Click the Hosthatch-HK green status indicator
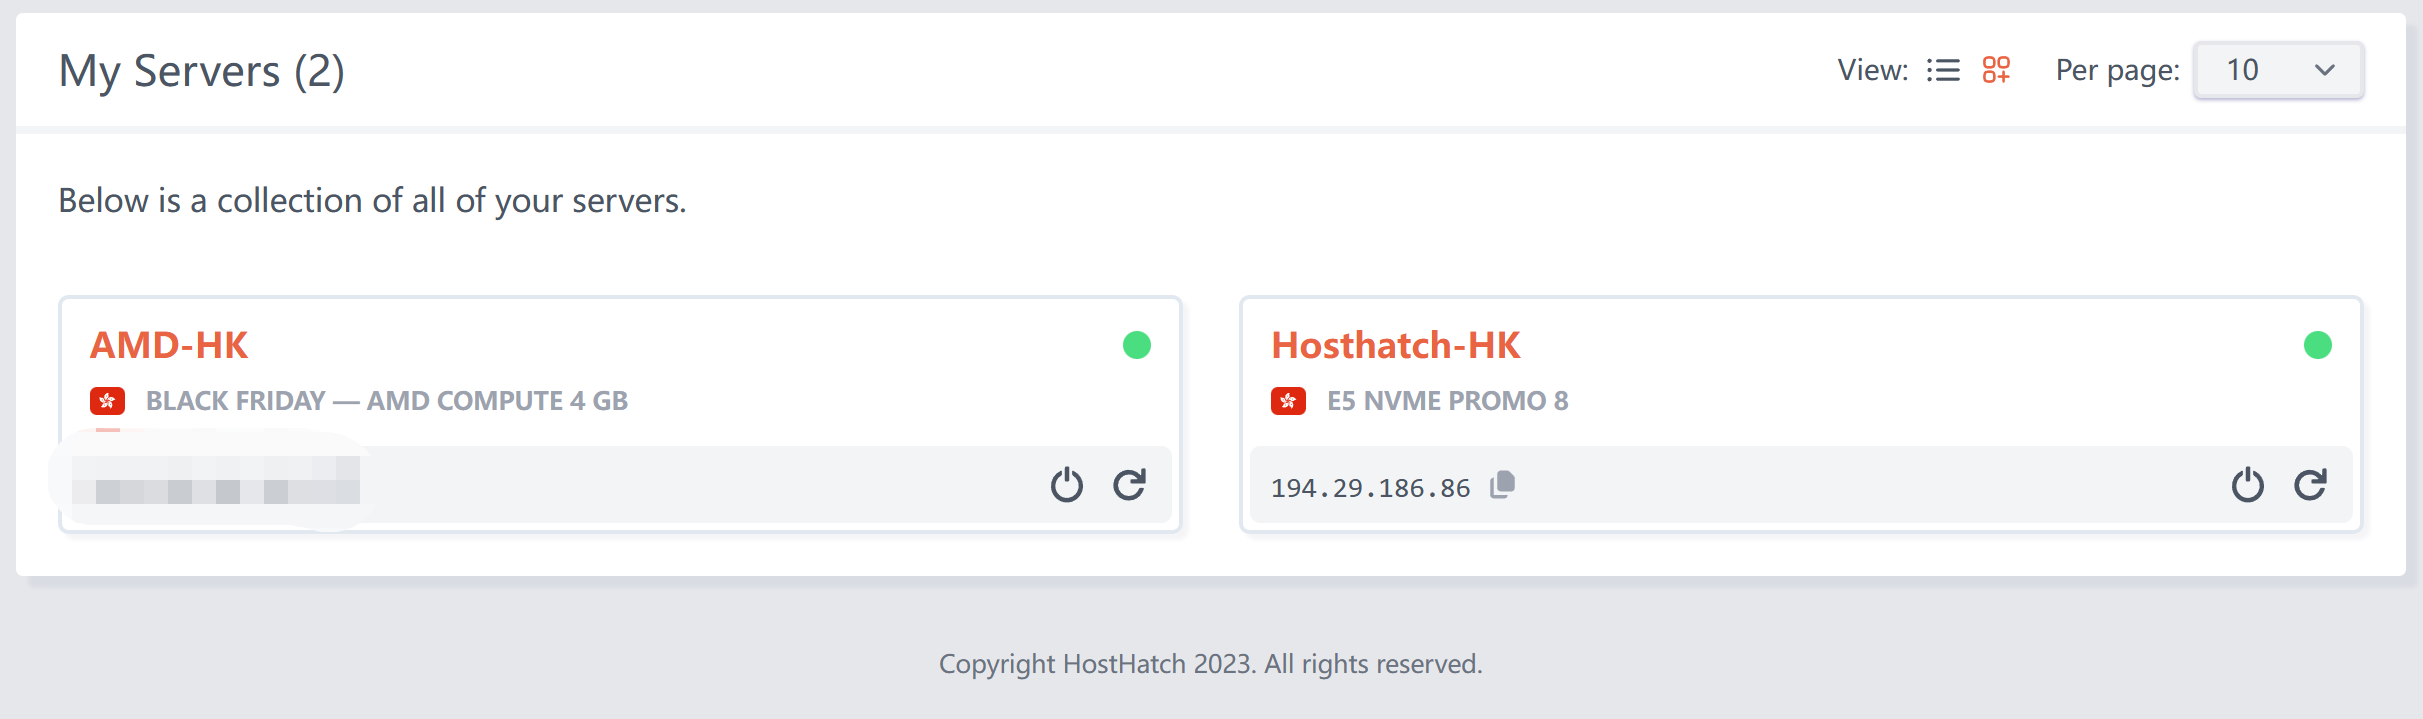Screen dimensions: 2423x719 pyautogui.click(x=2318, y=345)
